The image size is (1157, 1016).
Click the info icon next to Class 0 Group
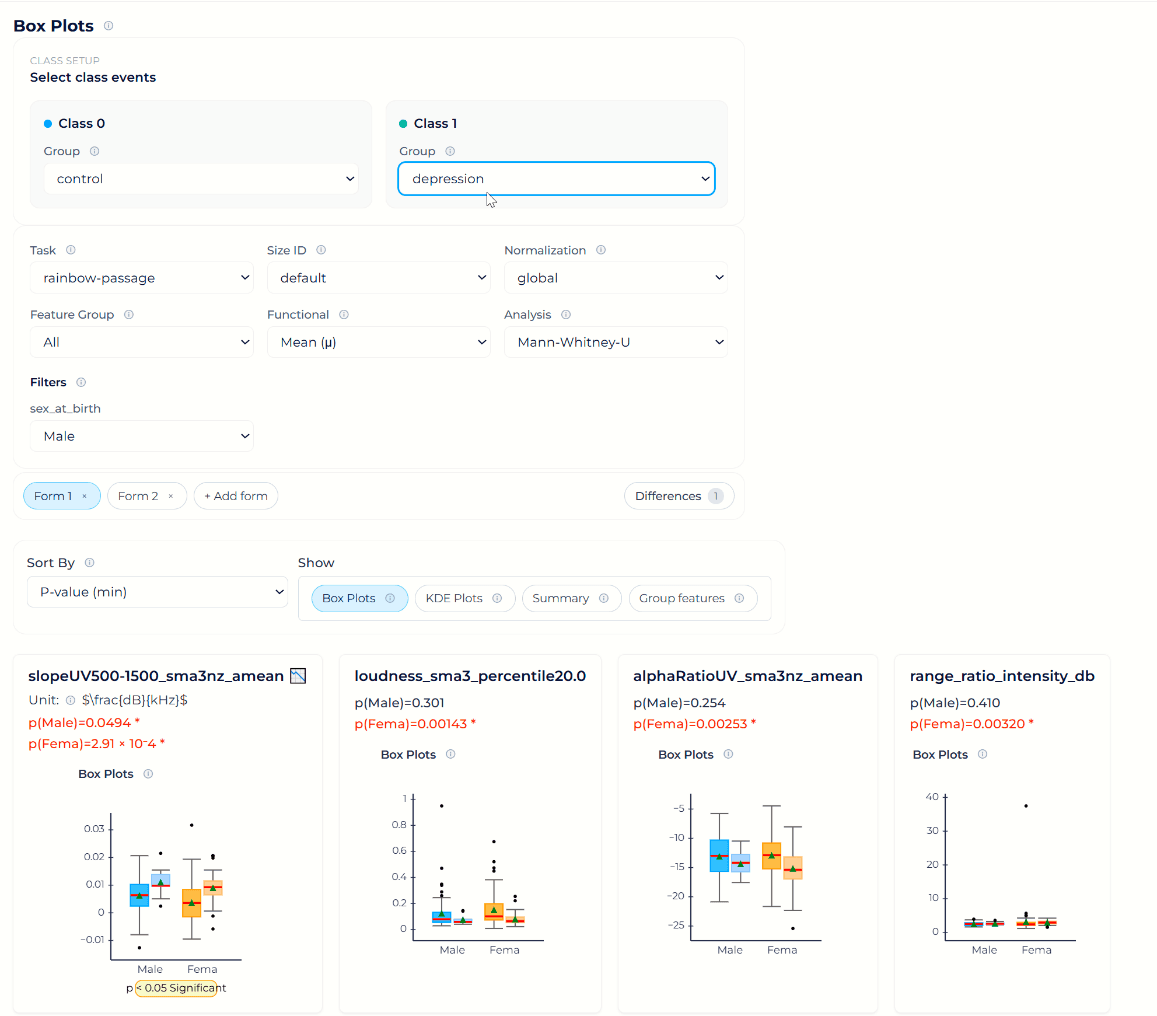94,151
